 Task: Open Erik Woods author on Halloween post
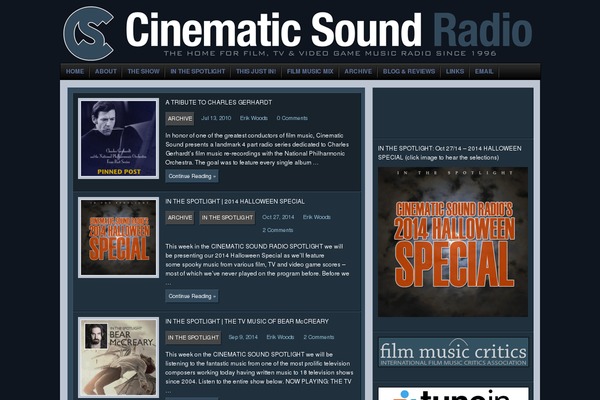click(317, 217)
